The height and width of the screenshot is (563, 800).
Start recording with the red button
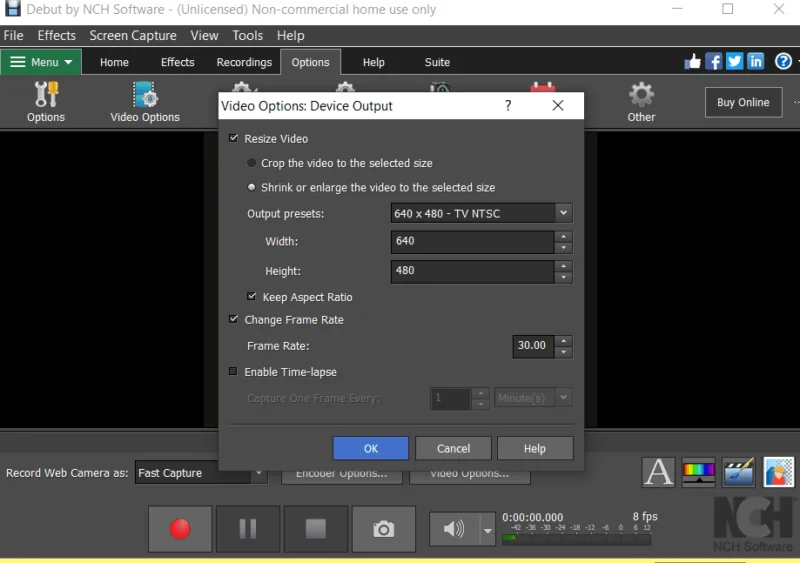tap(180, 529)
